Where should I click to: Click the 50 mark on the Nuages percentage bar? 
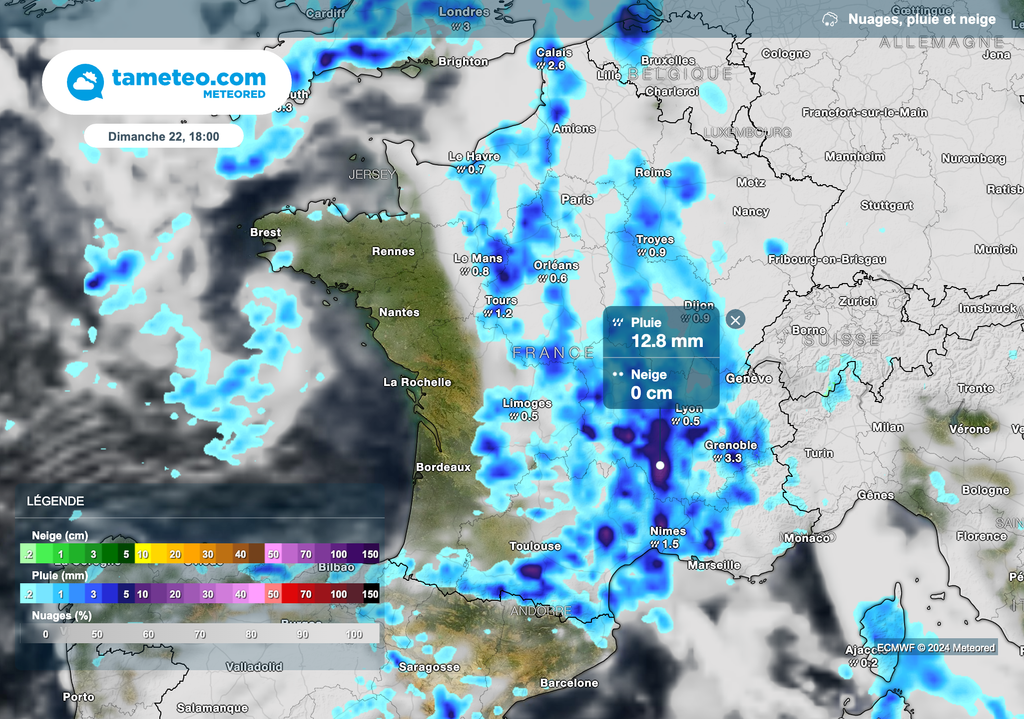(96, 633)
